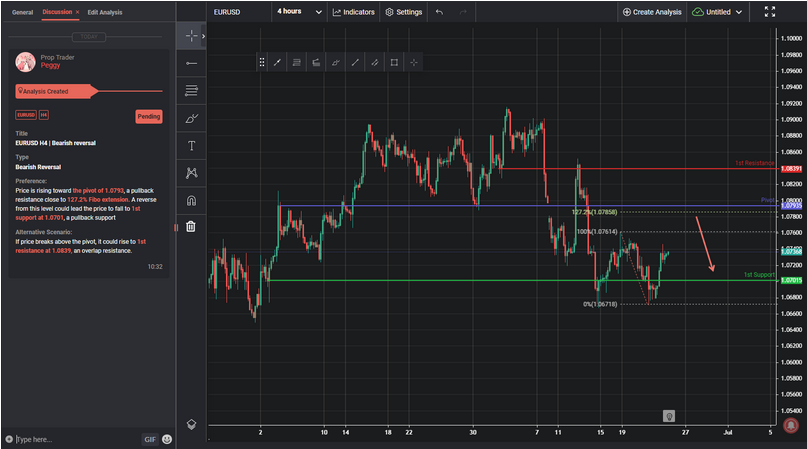The height and width of the screenshot is (449, 807).
Task: Select the XABCD pattern tool
Action: coord(191,173)
